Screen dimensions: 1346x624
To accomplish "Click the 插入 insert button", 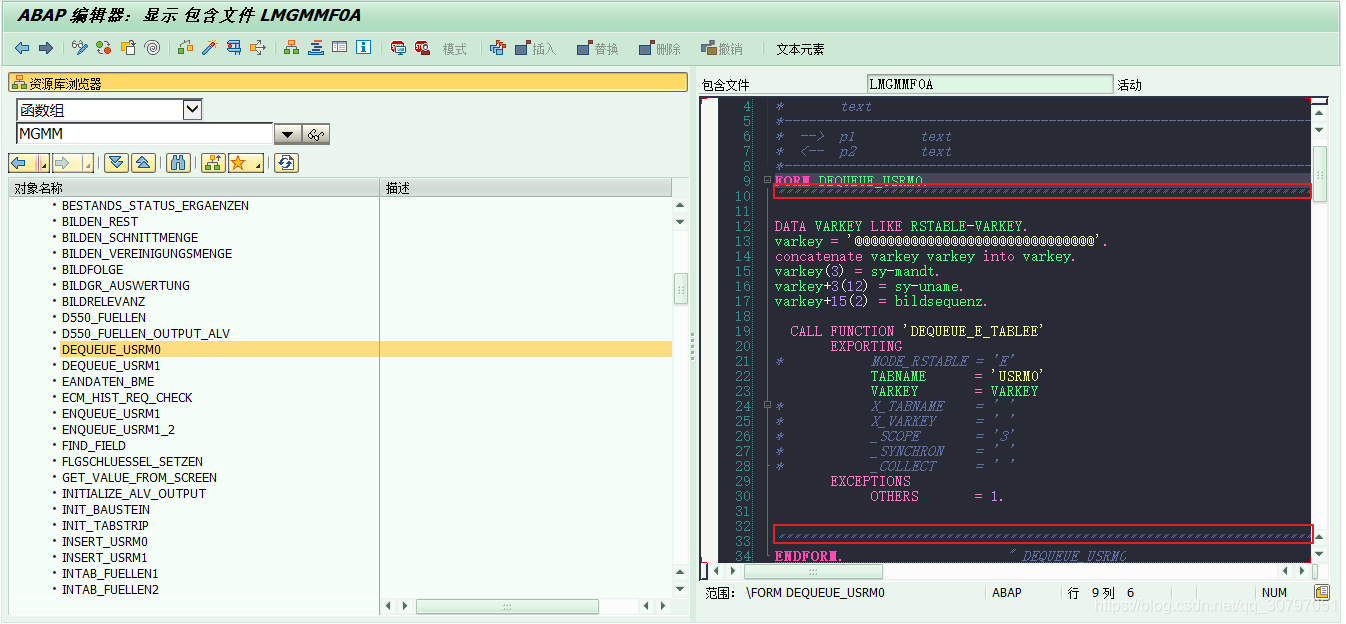I will (535, 49).
